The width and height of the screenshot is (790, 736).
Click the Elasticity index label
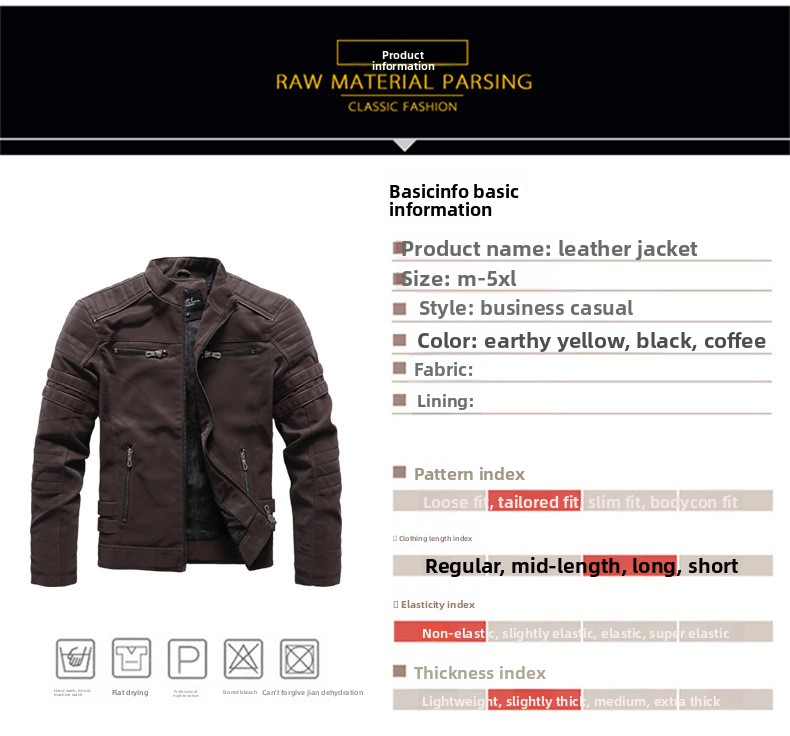click(x=434, y=605)
